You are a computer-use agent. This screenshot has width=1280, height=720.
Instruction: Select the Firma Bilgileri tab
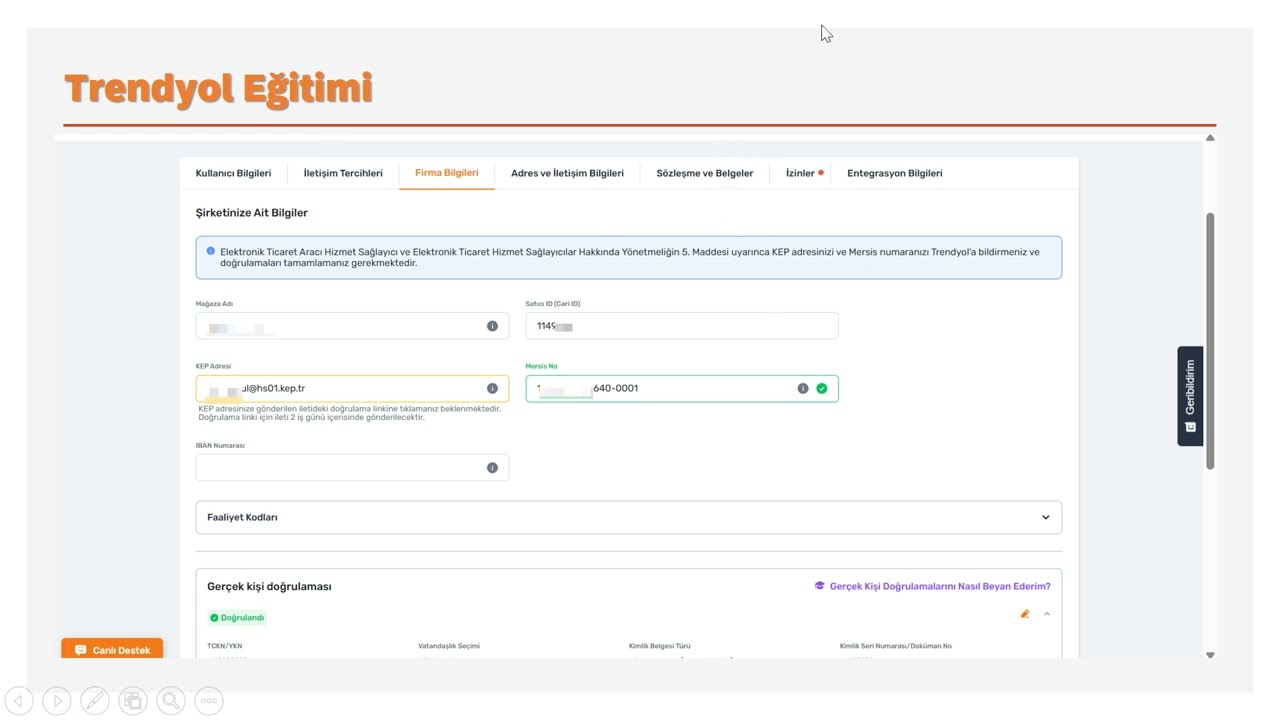(x=447, y=173)
